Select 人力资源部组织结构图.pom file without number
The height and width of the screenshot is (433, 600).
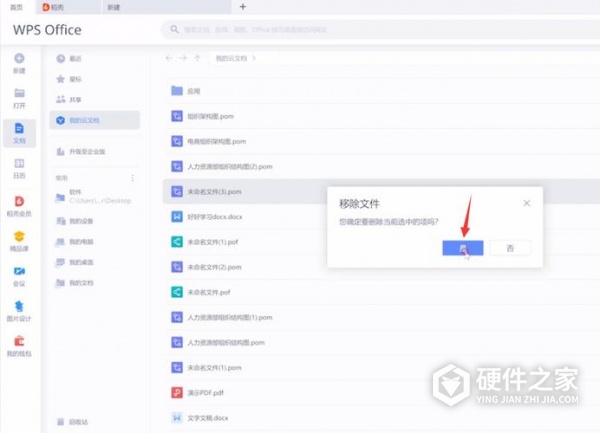(381, 342)
